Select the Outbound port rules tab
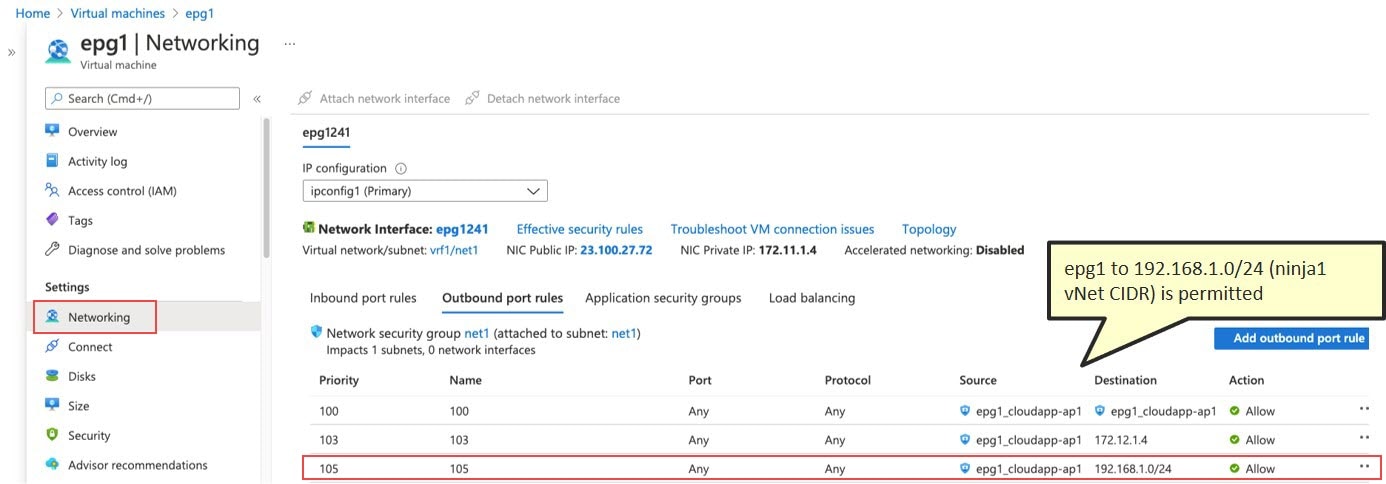The image size is (1386, 484). 502,298
